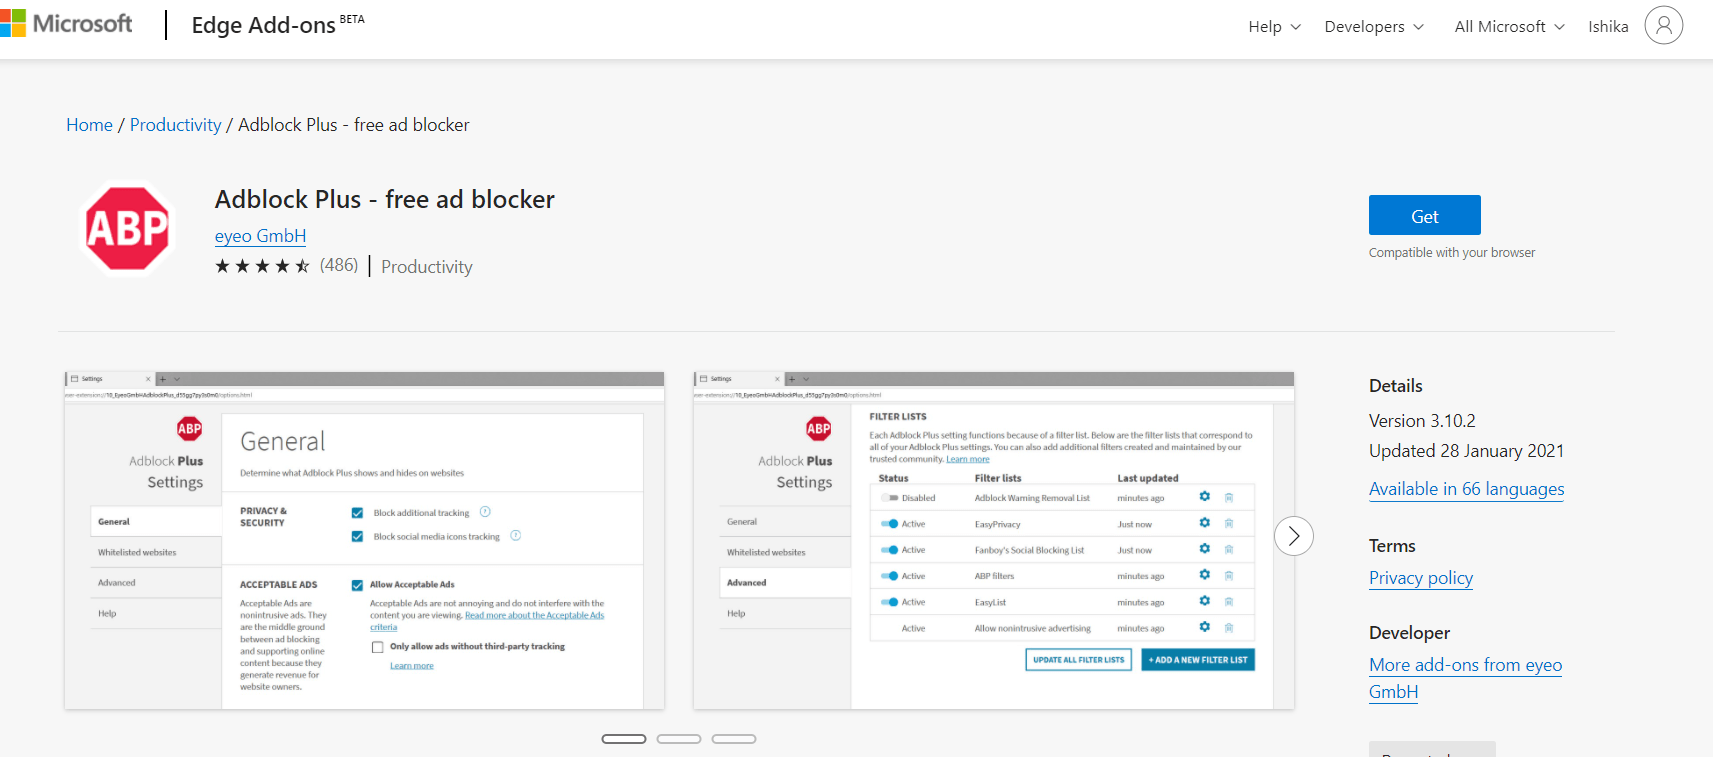This screenshot has width=1713, height=757.
Task: Open the Filter Lists screenshot thumbnail
Action: pyautogui.click(x=994, y=541)
